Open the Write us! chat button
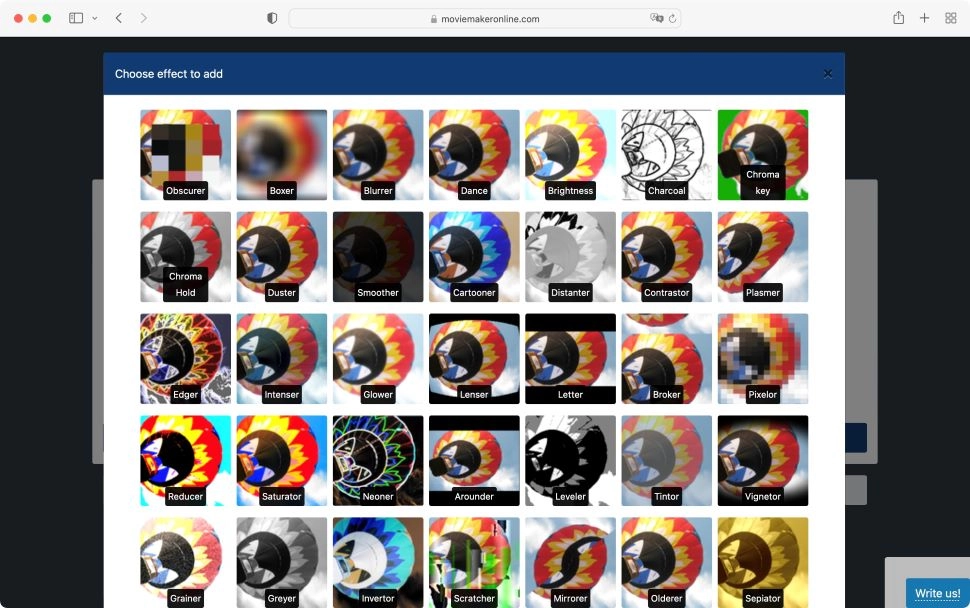The height and width of the screenshot is (608, 970). [937, 593]
